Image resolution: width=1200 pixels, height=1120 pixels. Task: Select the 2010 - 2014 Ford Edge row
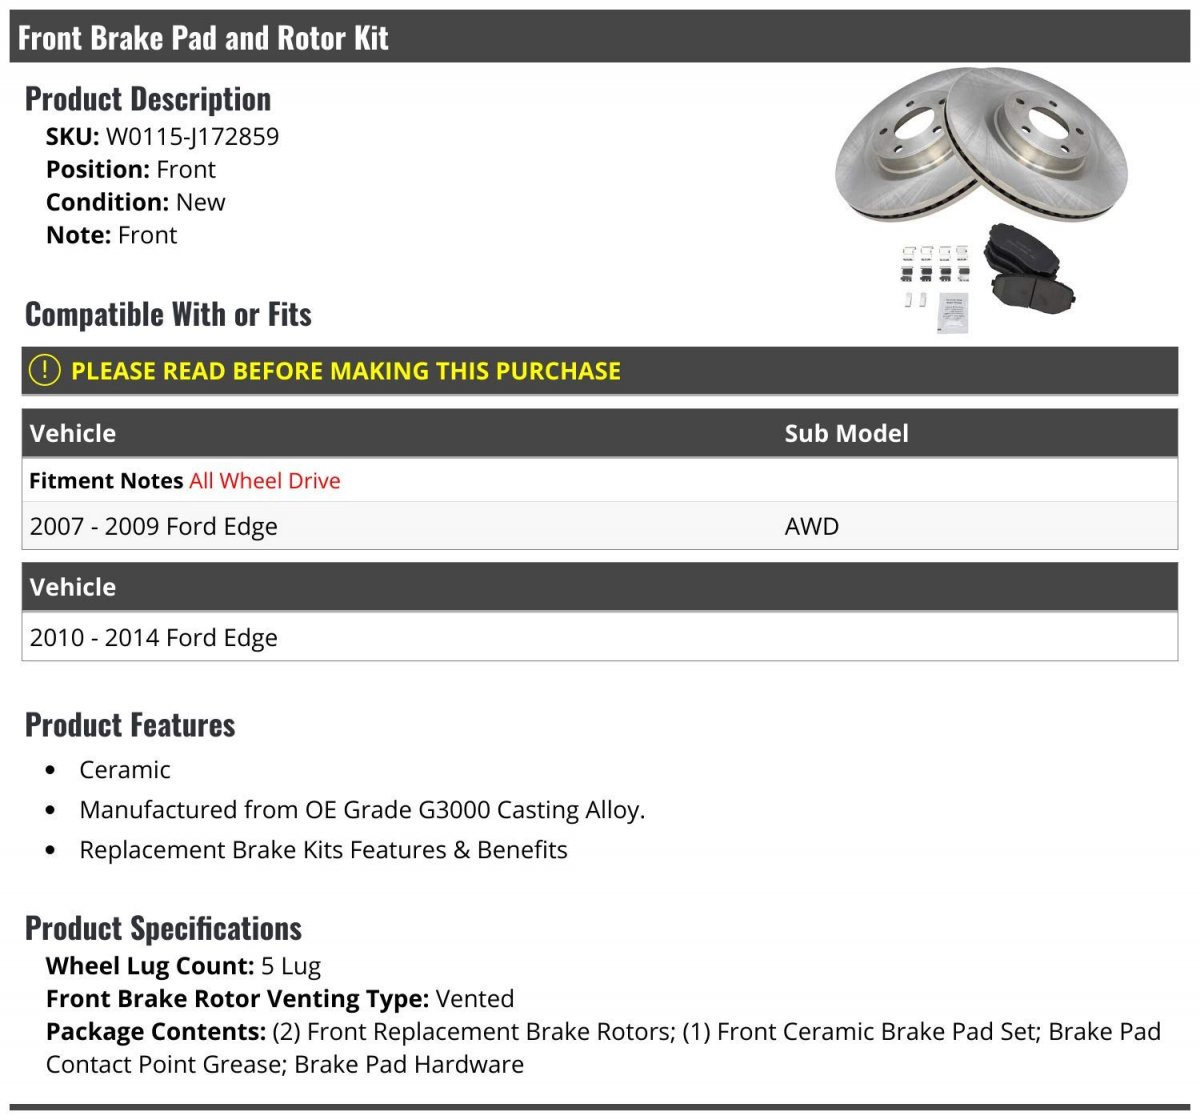[154, 638]
